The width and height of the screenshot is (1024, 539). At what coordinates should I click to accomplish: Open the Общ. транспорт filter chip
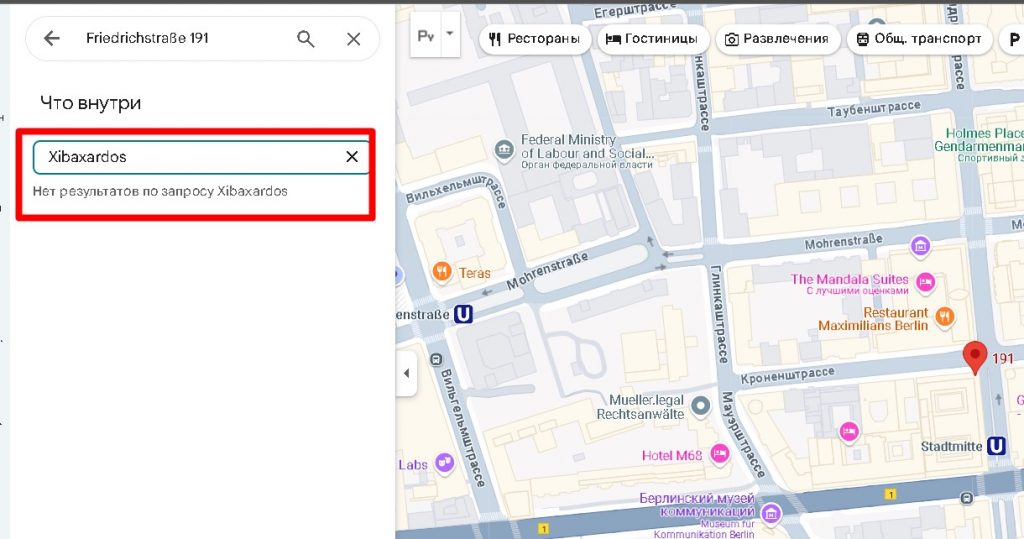click(920, 39)
